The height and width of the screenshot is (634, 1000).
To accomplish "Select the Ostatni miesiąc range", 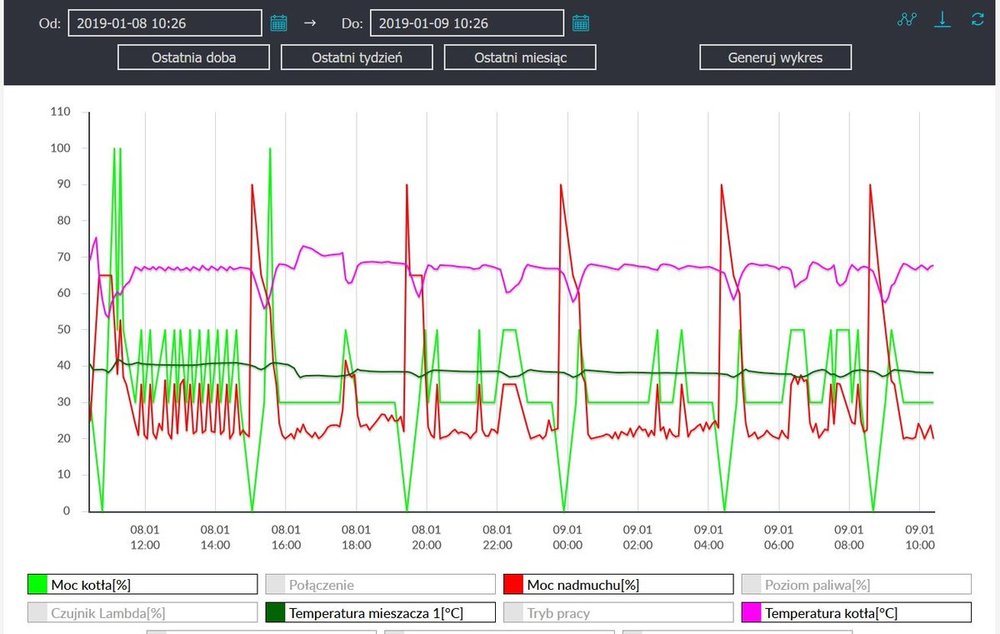I will [520, 57].
